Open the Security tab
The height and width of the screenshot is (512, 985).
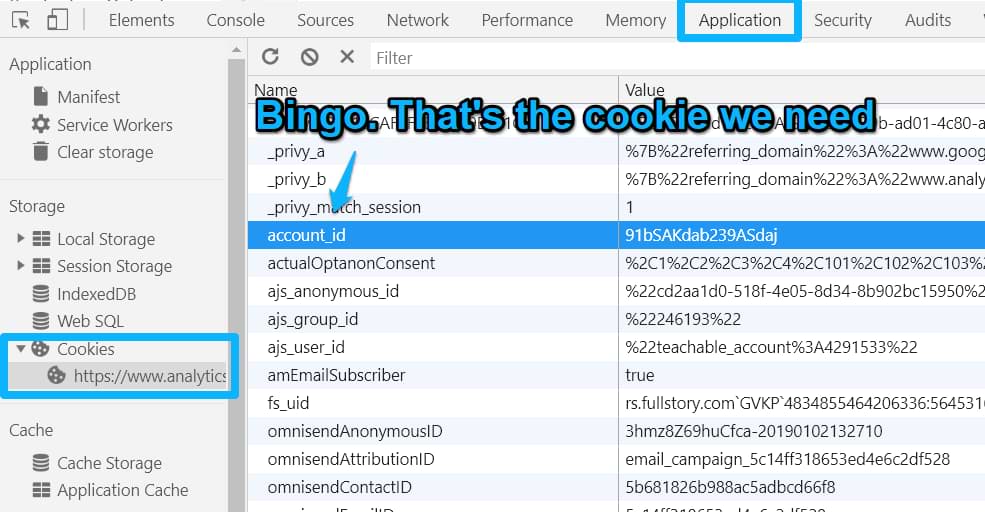click(x=842, y=20)
